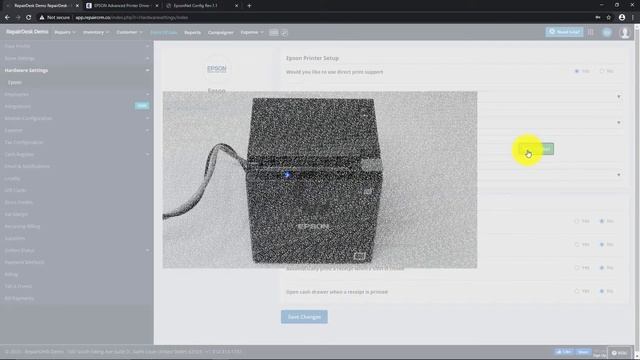Open Suppliers in the sidebar
Image resolution: width=640 pixels, height=360 pixels.
tap(15, 238)
